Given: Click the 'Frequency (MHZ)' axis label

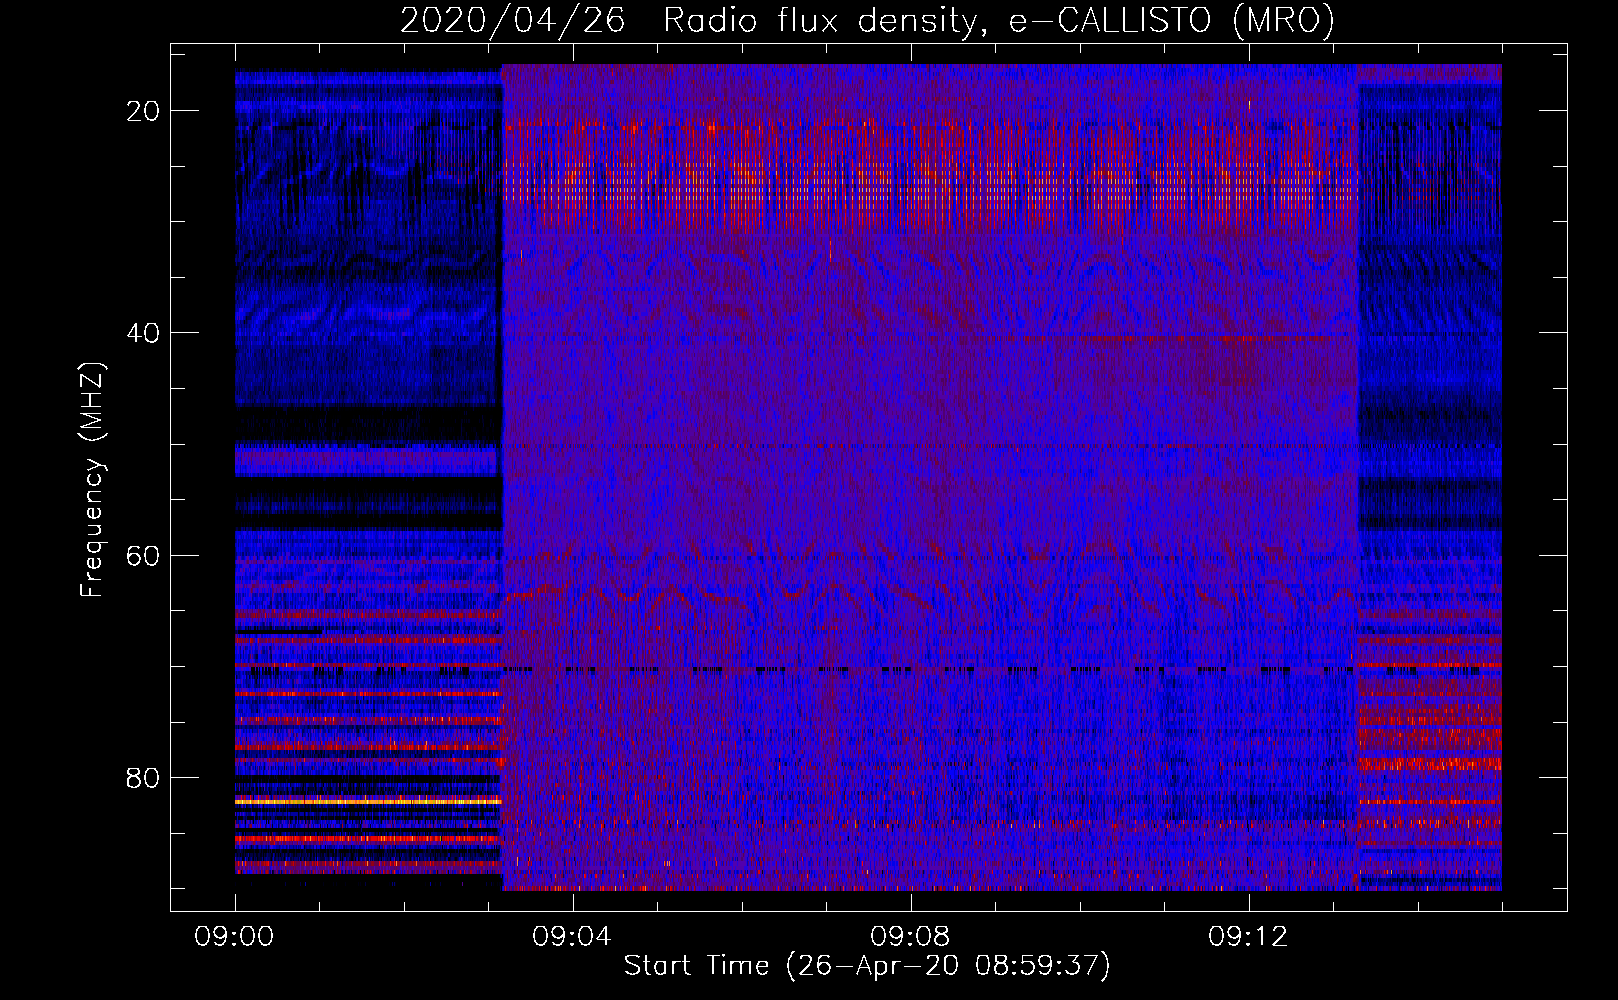Looking at the screenshot, I should pos(92,480).
